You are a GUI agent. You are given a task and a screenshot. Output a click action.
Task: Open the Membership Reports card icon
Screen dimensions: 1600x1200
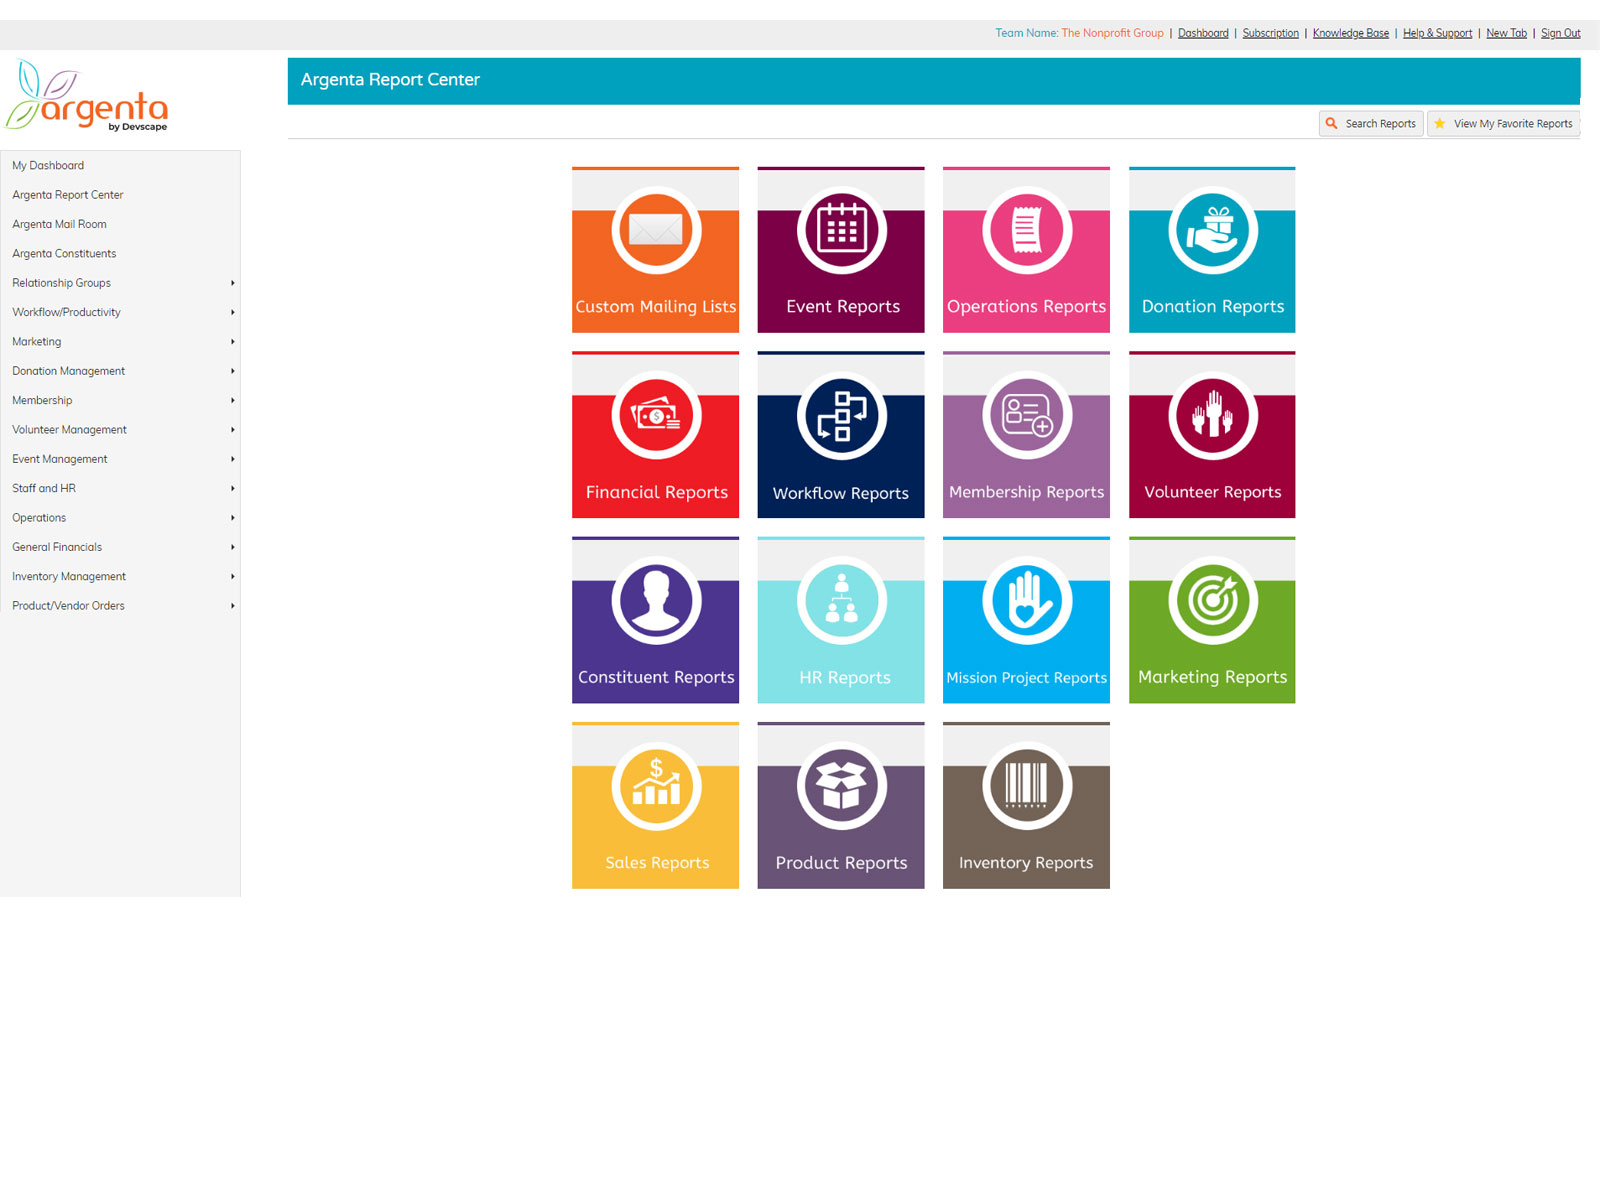pyautogui.click(x=1027, y=415)
